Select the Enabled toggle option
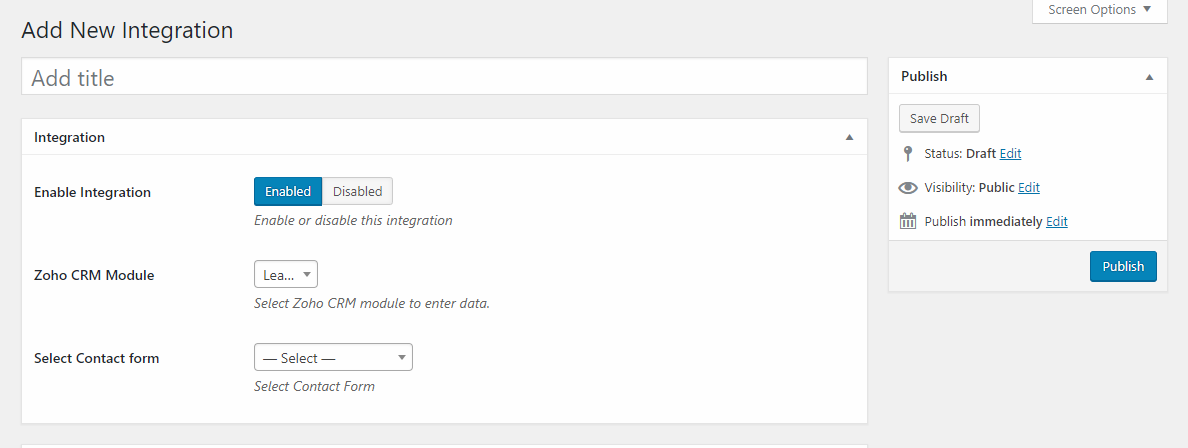Screen dimensions: 1188x448 (x=288, y=191)
